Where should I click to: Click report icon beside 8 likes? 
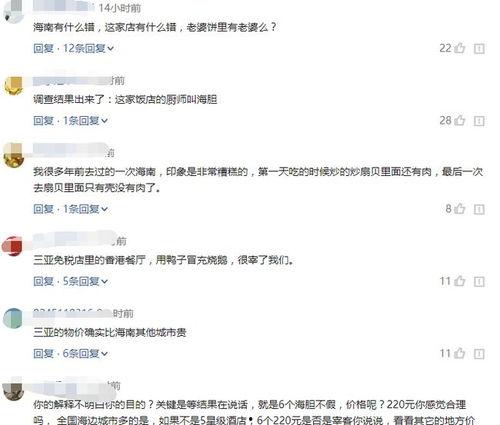click(x=479, y=209)
